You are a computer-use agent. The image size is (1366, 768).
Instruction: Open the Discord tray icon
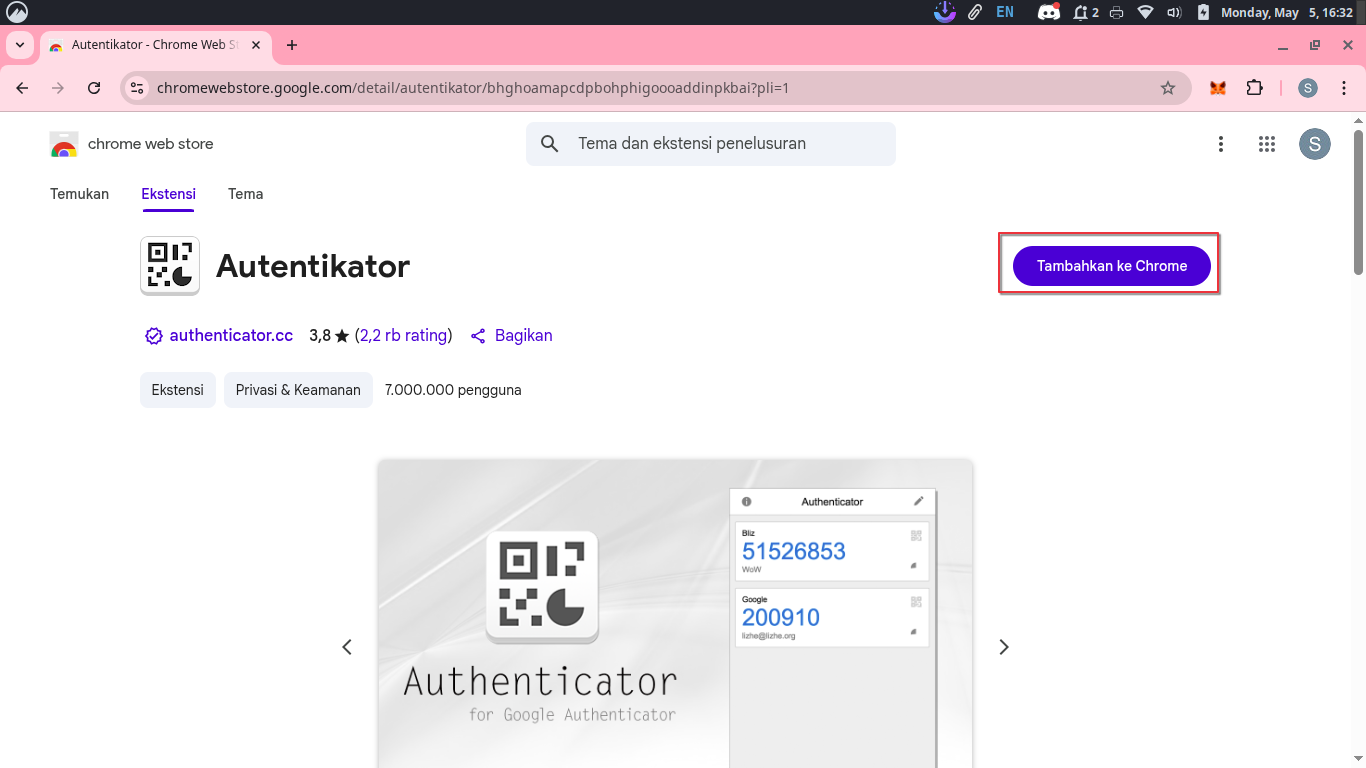click(x=1048, y=12)
